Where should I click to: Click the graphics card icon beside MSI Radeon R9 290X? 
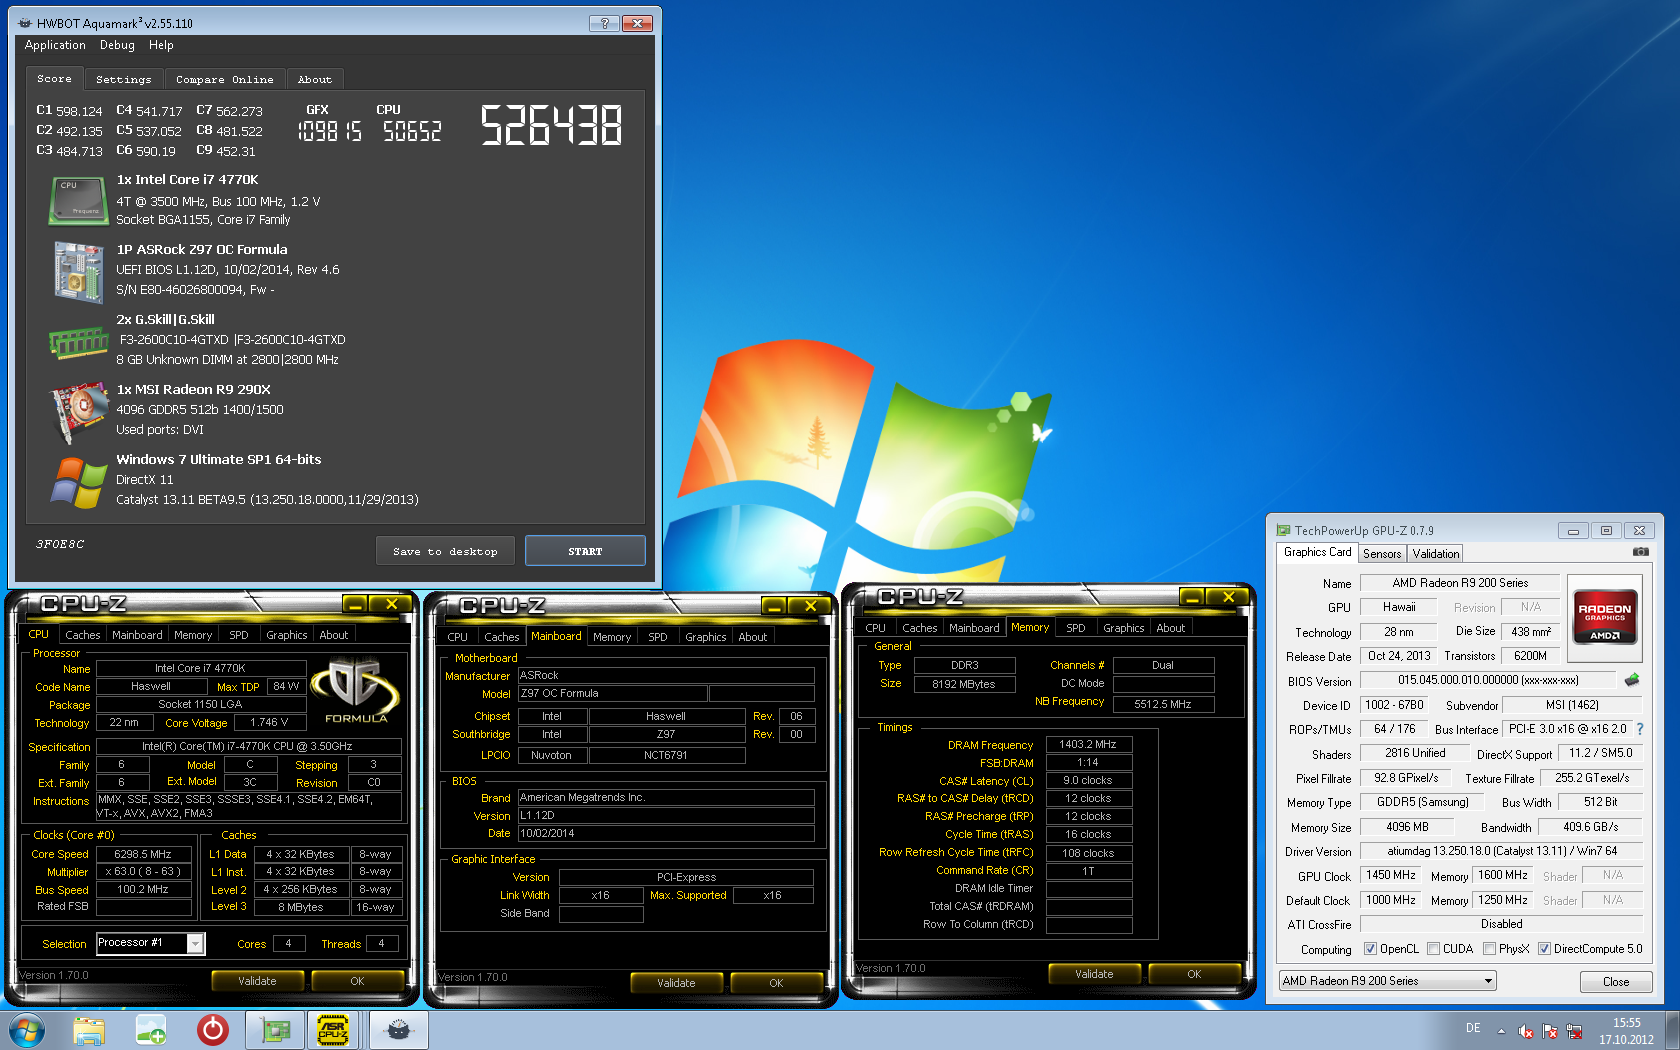coord(78,412)
